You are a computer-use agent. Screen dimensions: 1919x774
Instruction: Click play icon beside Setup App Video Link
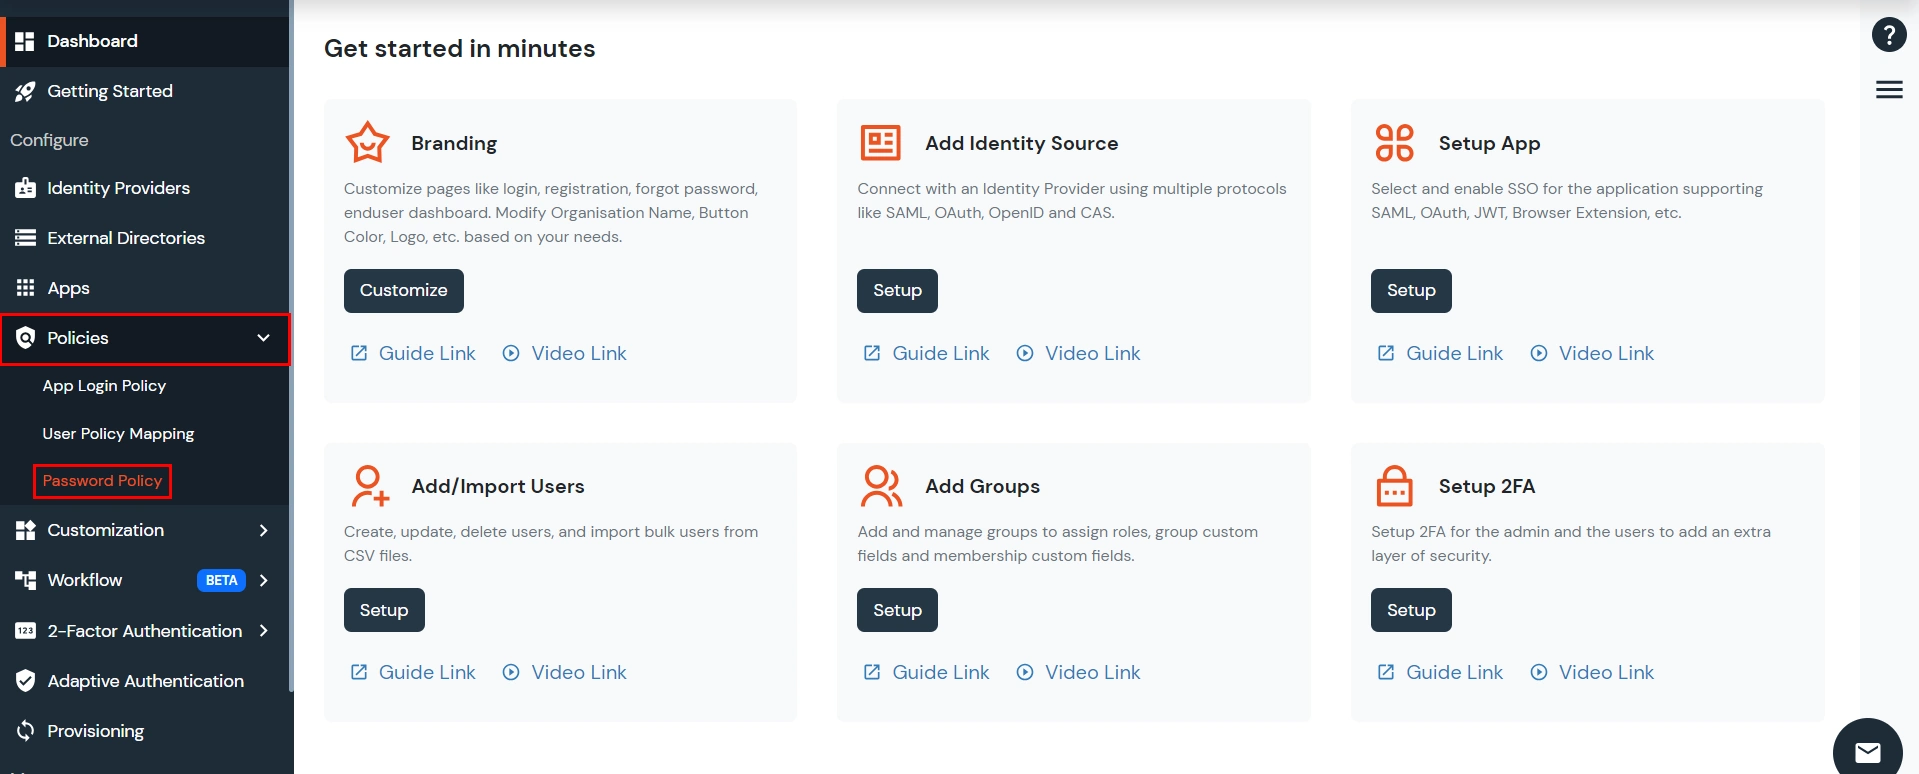(x=1539, y=353)
